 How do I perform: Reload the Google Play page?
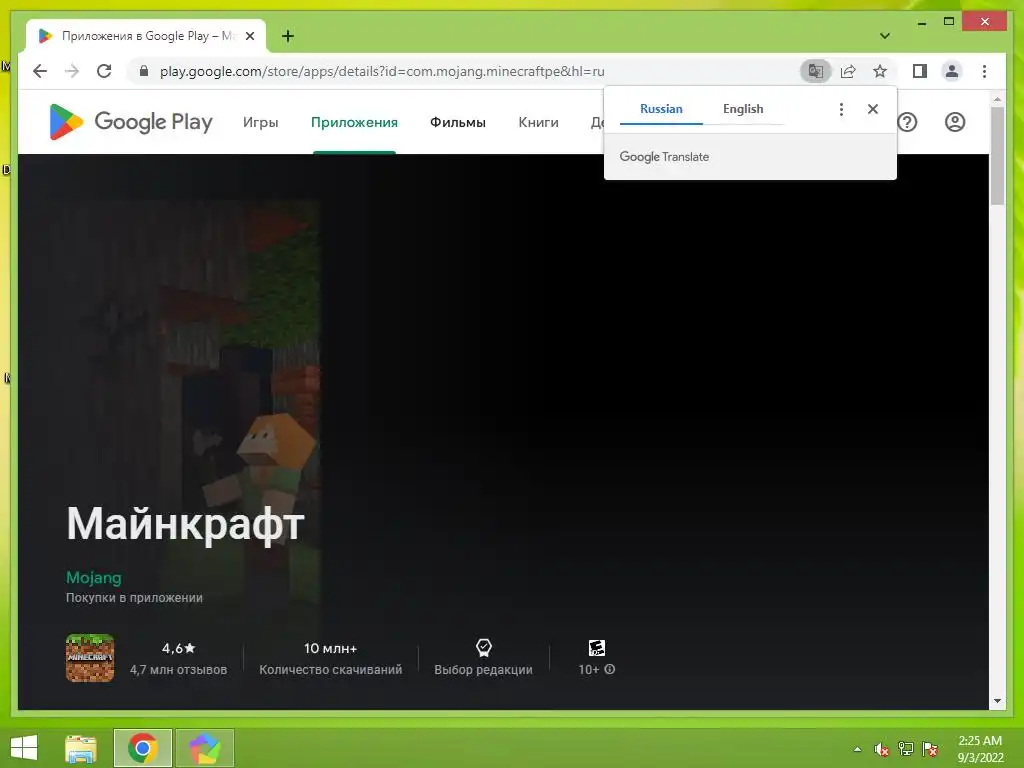pyautogui.click(x=104, y=71)
